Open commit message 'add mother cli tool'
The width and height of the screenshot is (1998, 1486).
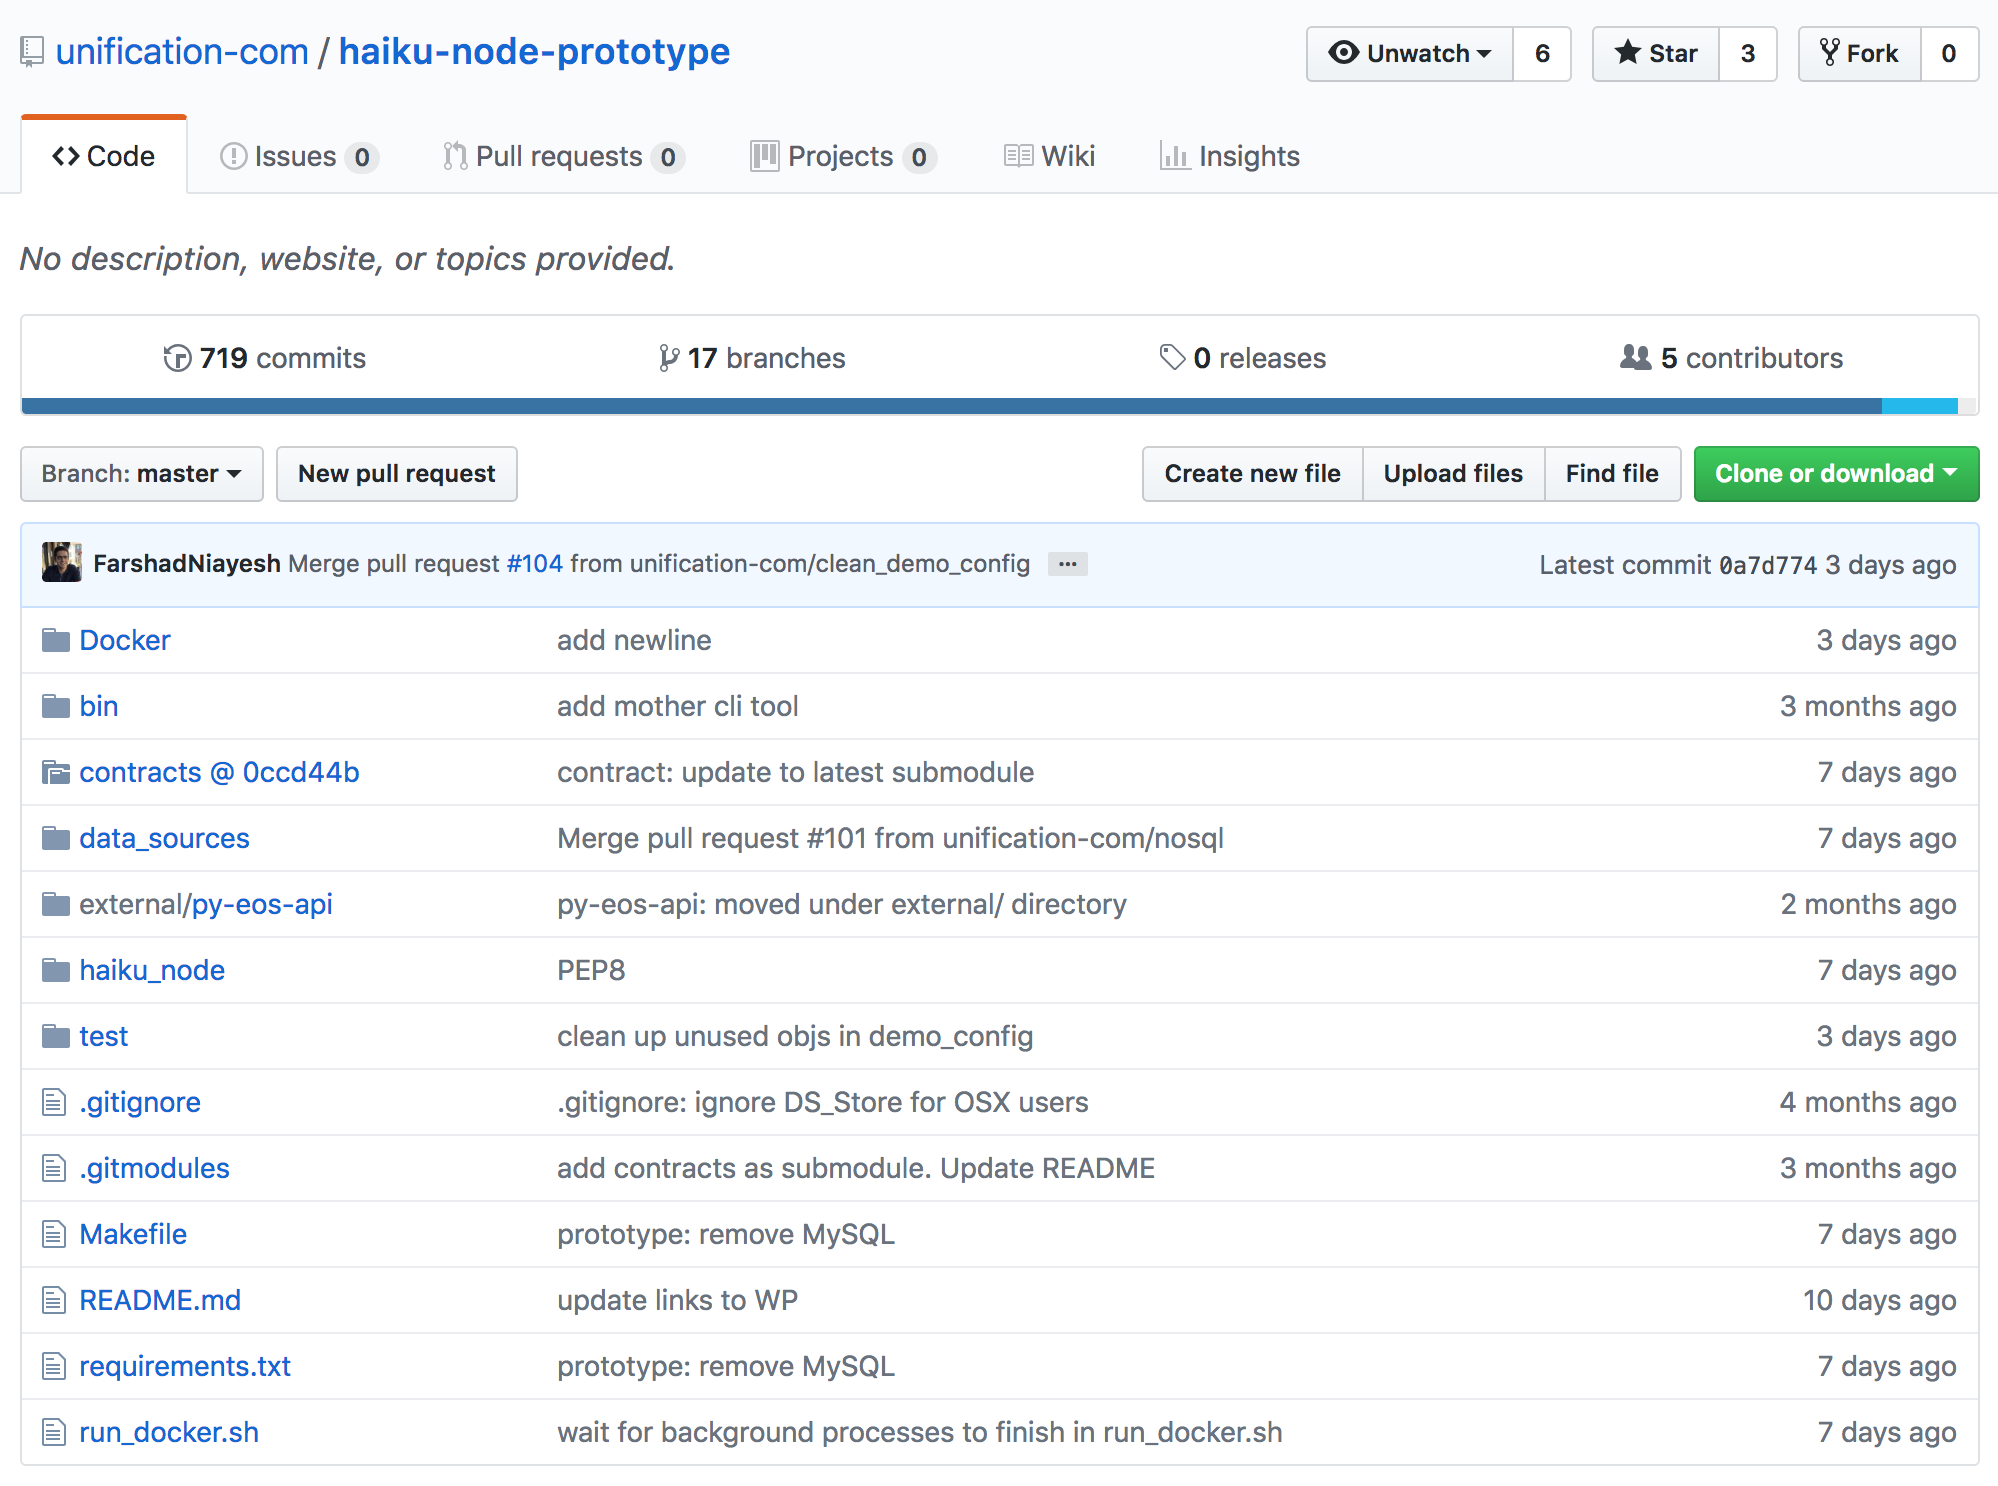(678, 706)
